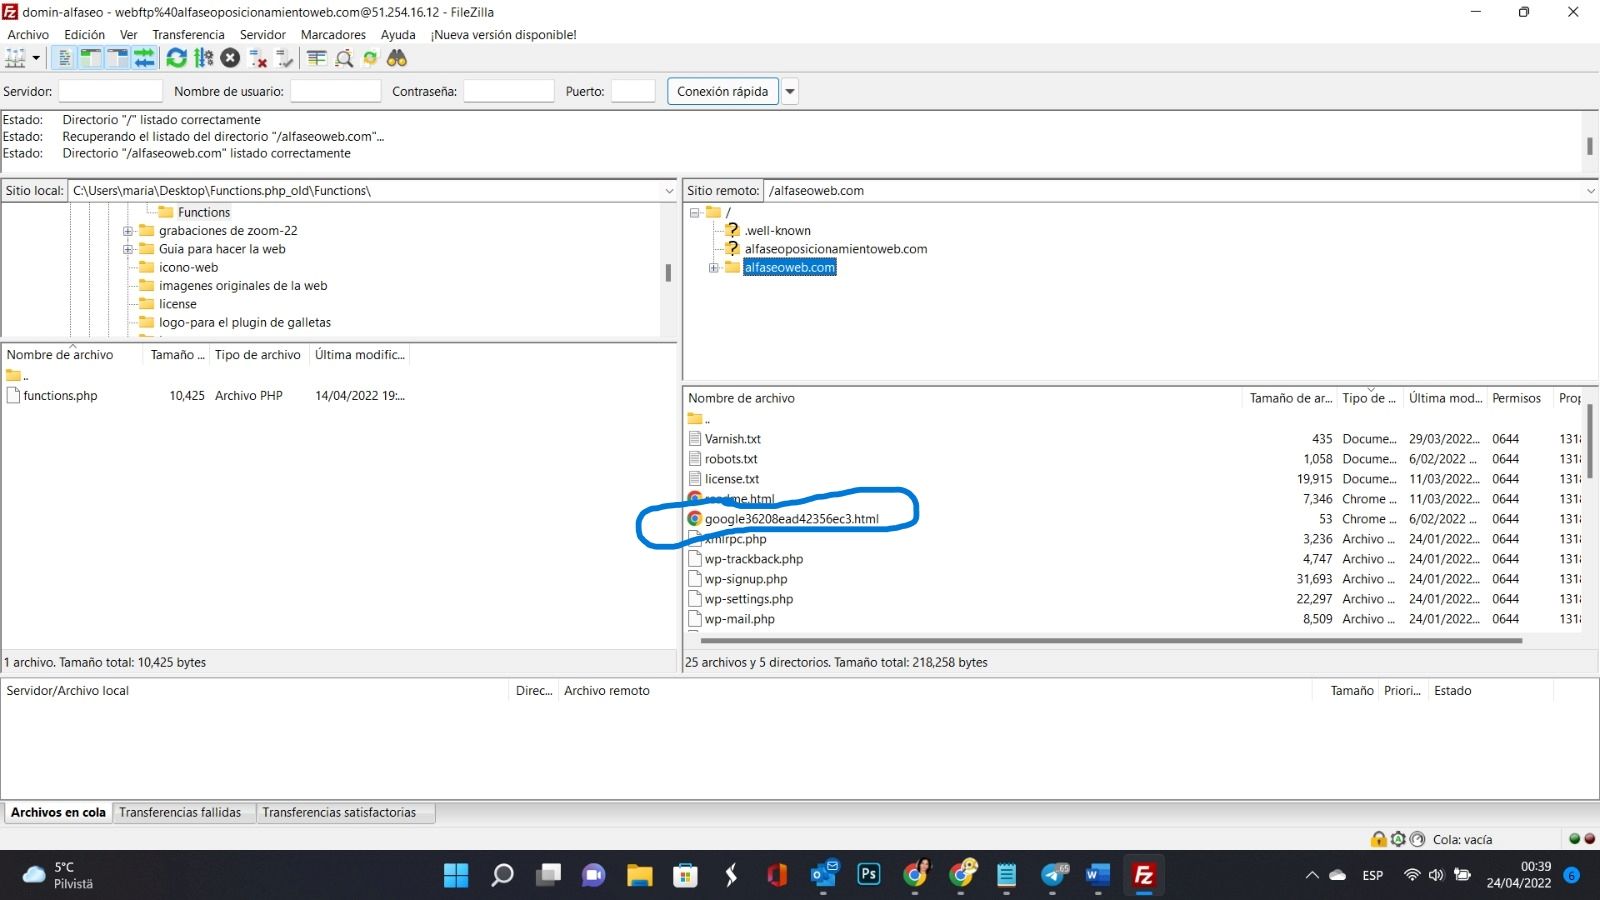
Task: Open the Windows Start menu
Action: [456, 875]
